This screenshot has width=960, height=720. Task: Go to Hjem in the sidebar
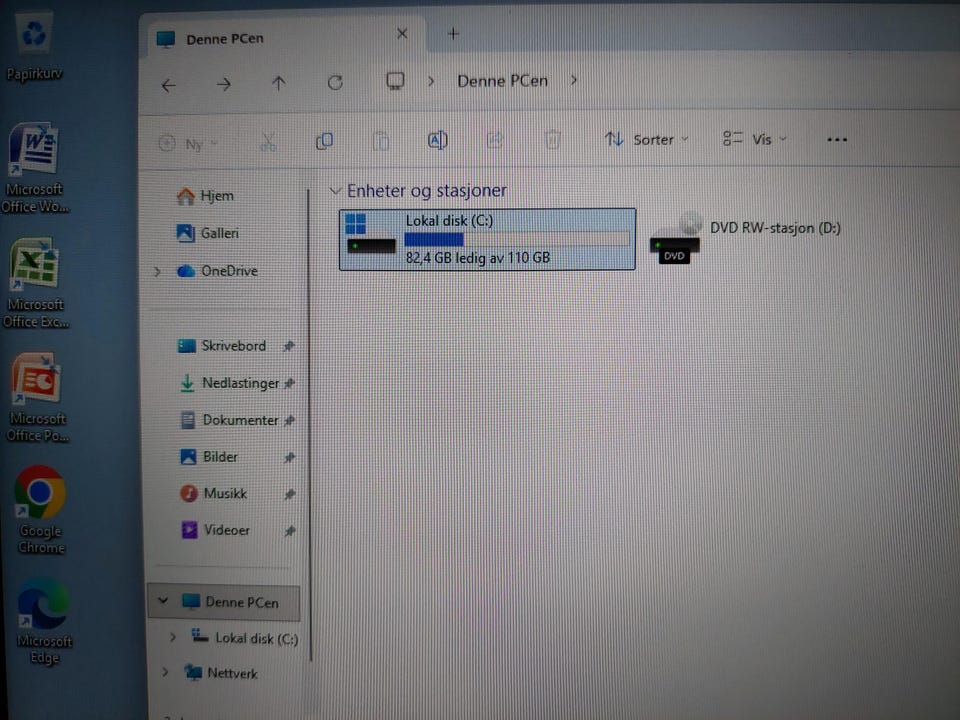205,196
